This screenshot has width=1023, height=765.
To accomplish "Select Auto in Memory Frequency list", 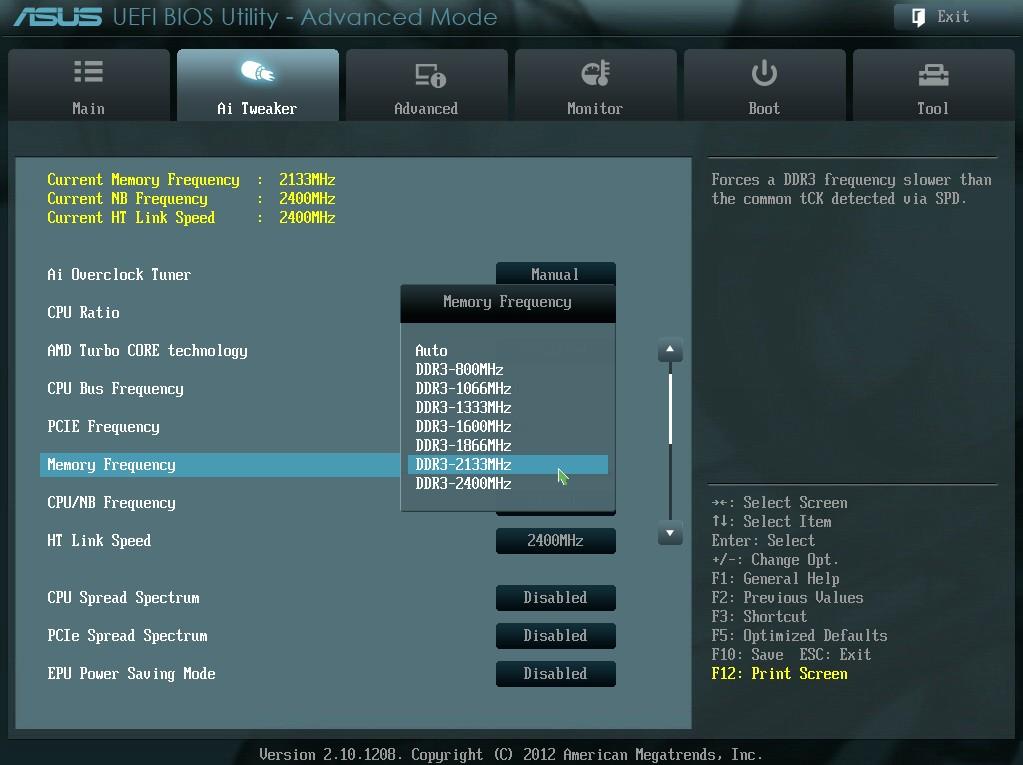I will (x=508, y=351).
